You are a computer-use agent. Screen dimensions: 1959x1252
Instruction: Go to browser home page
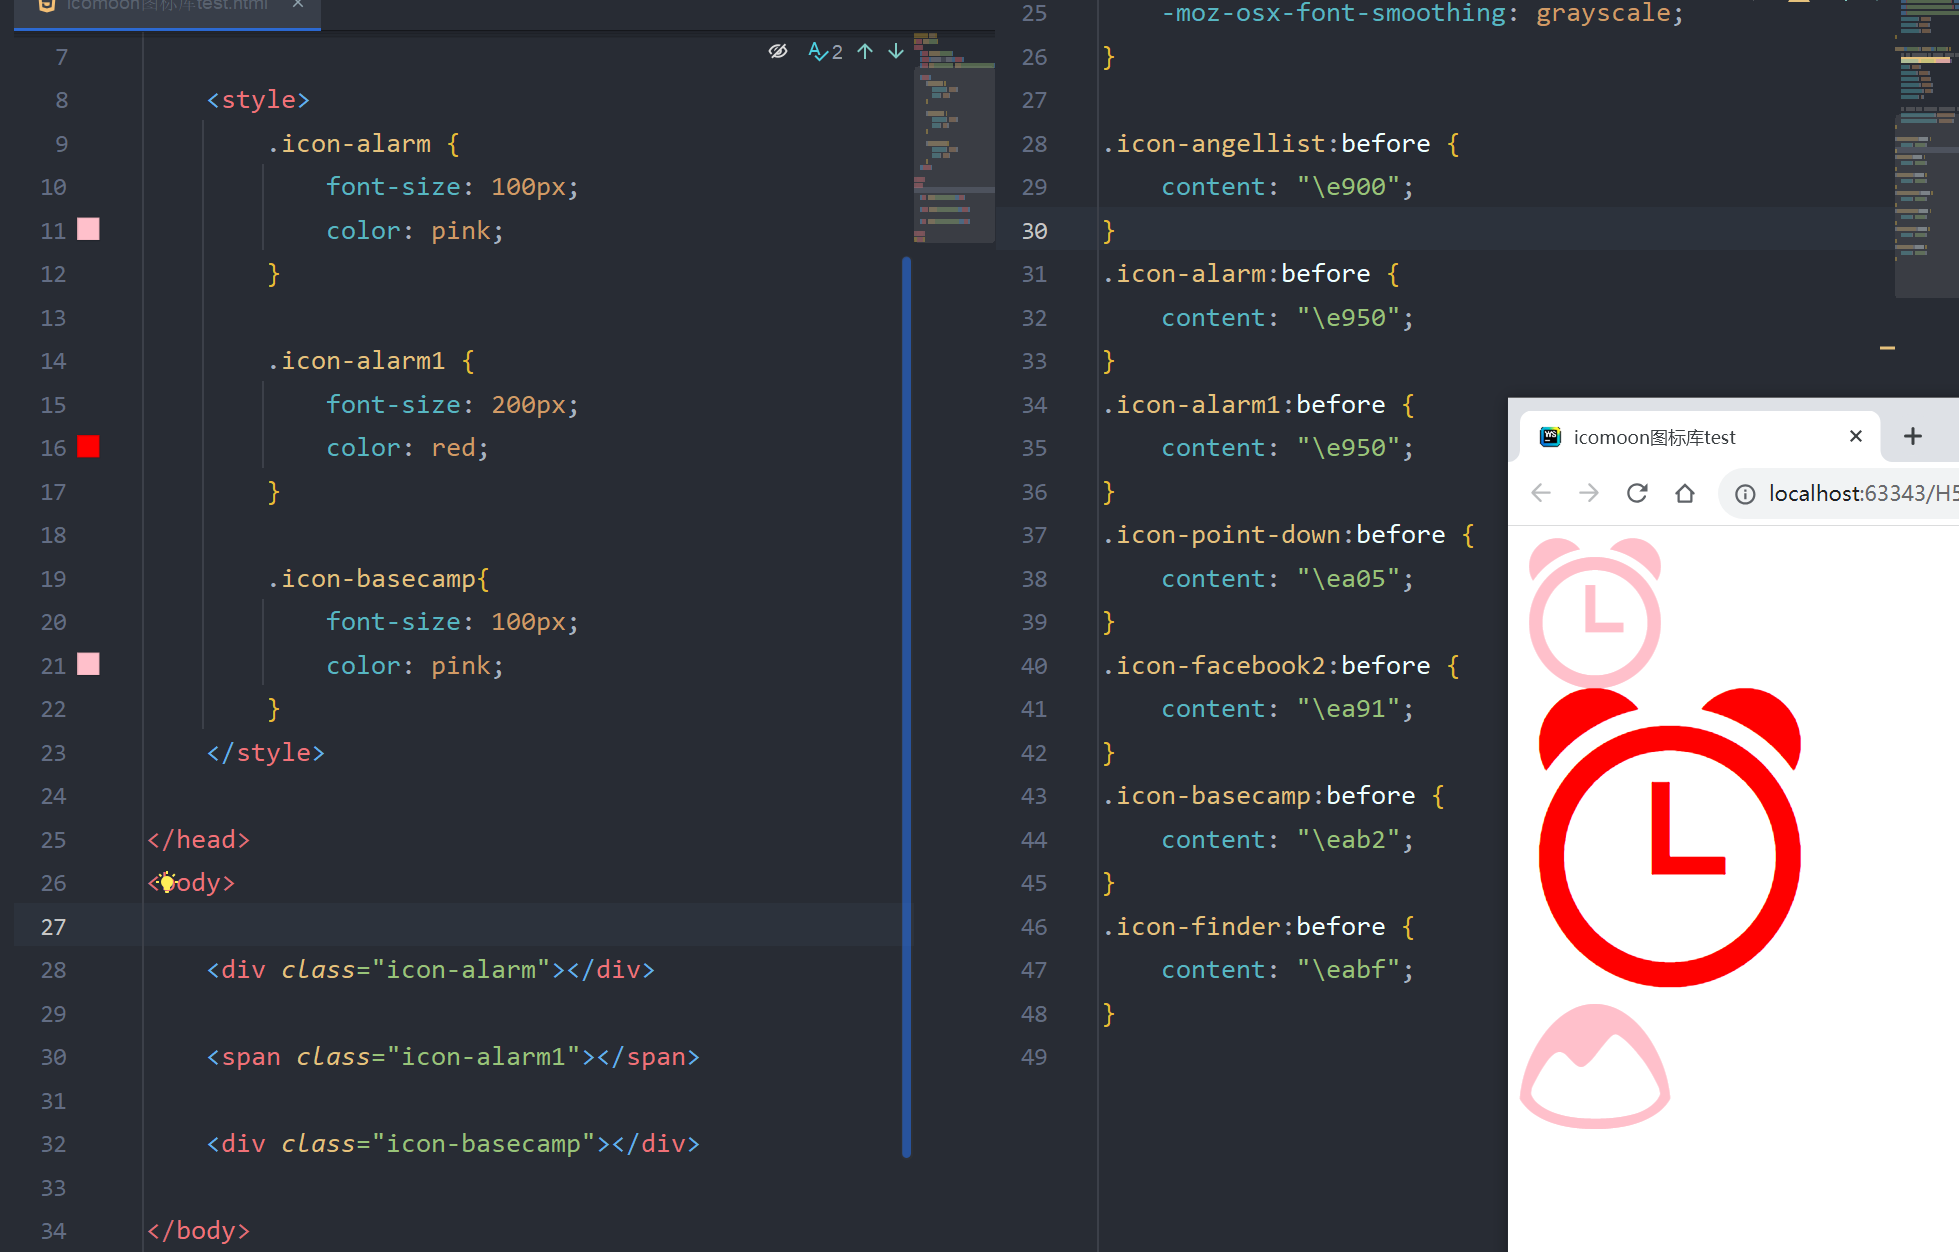pyautogui.click(x=1685, y=493)
